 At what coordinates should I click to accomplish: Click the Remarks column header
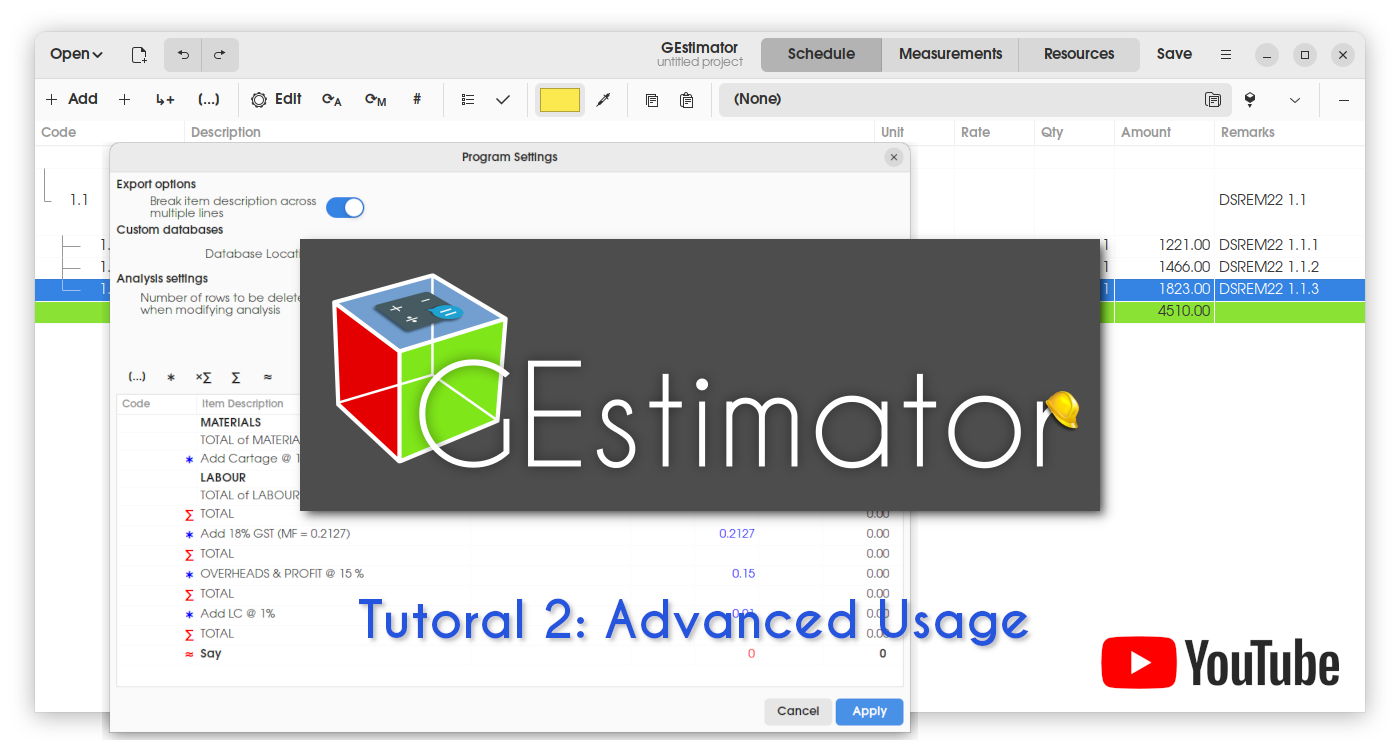pos(1290,132)
